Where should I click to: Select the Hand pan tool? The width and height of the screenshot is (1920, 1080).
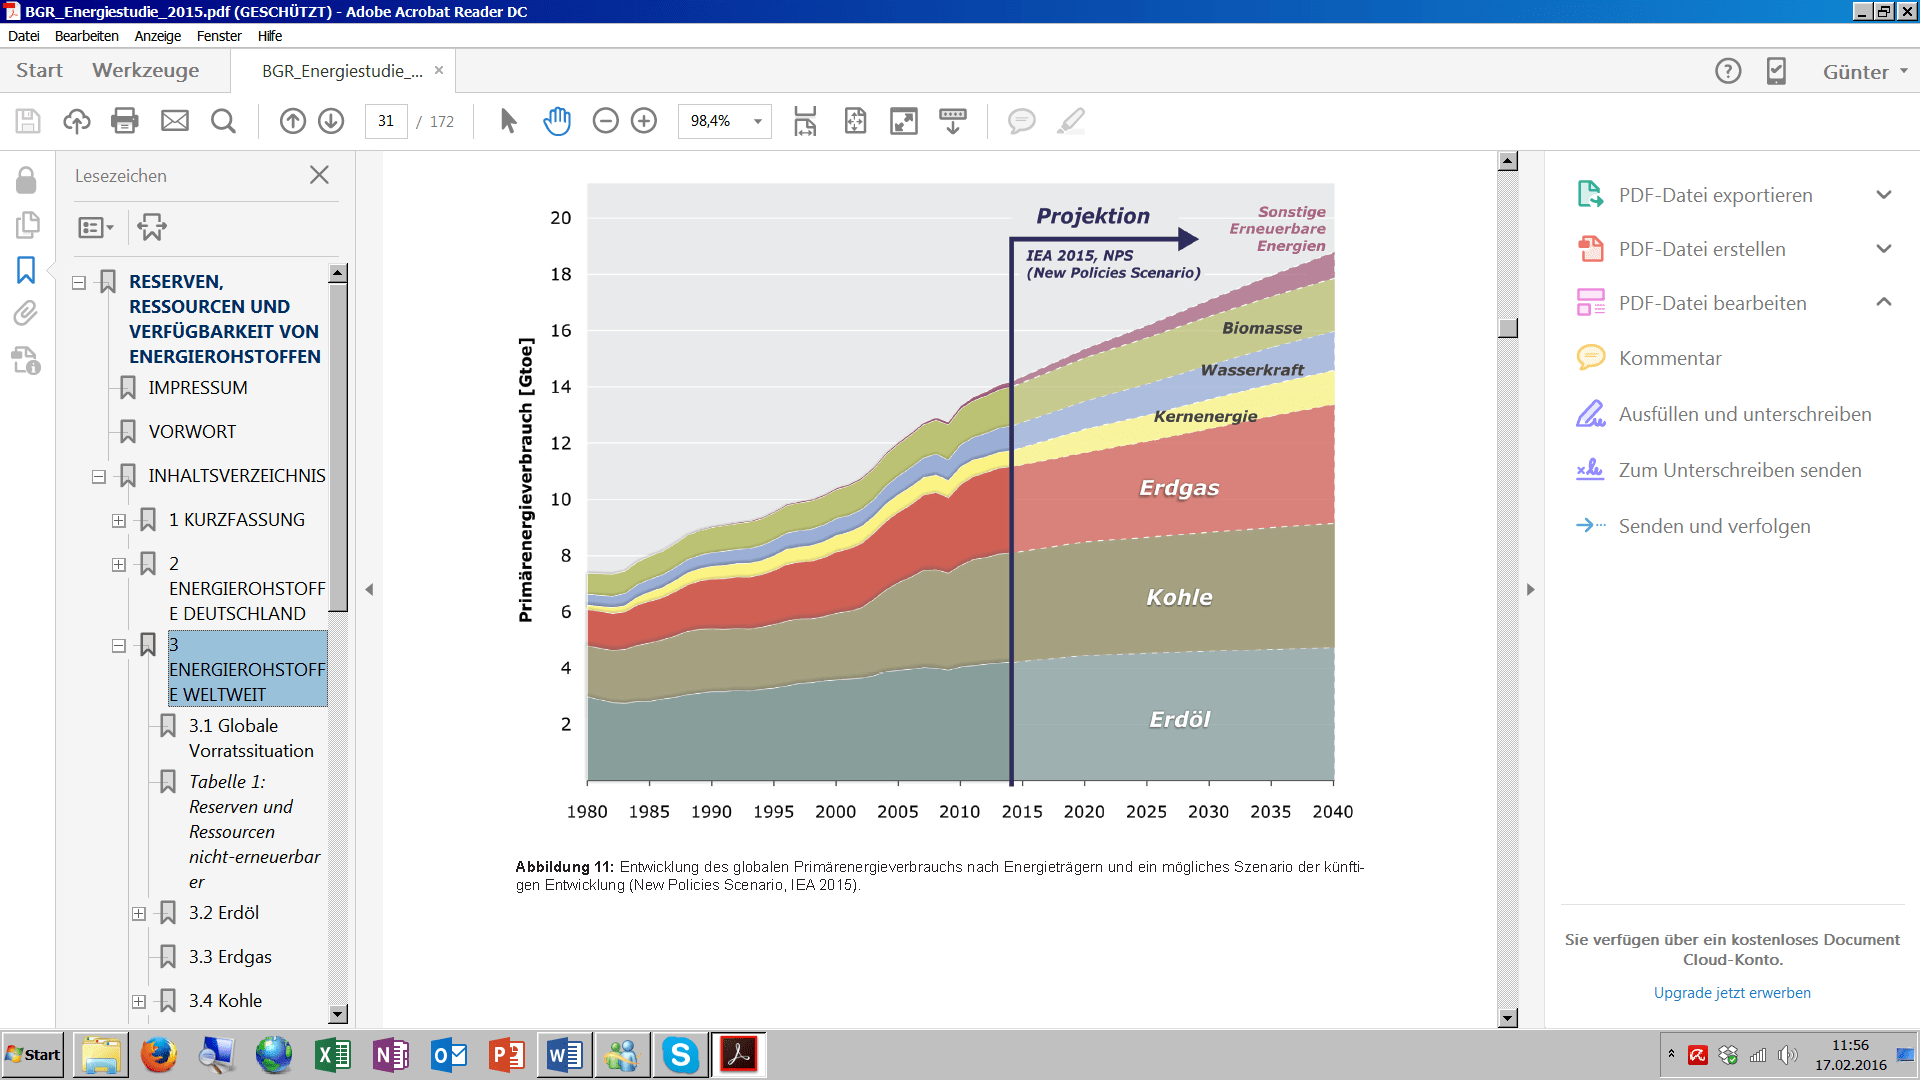coord(557,121)
